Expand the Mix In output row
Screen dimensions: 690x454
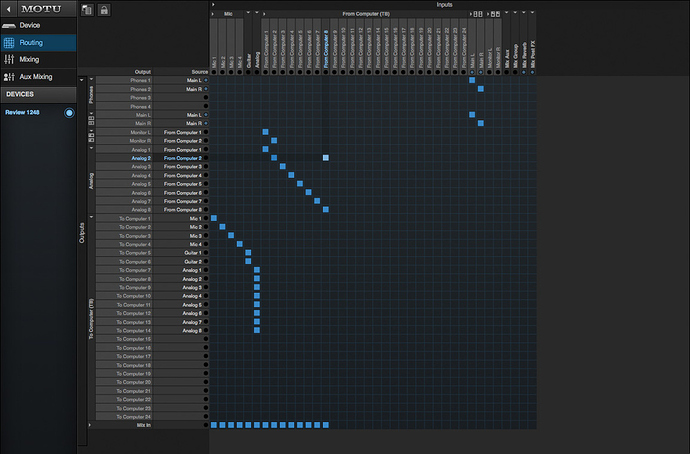91,425
